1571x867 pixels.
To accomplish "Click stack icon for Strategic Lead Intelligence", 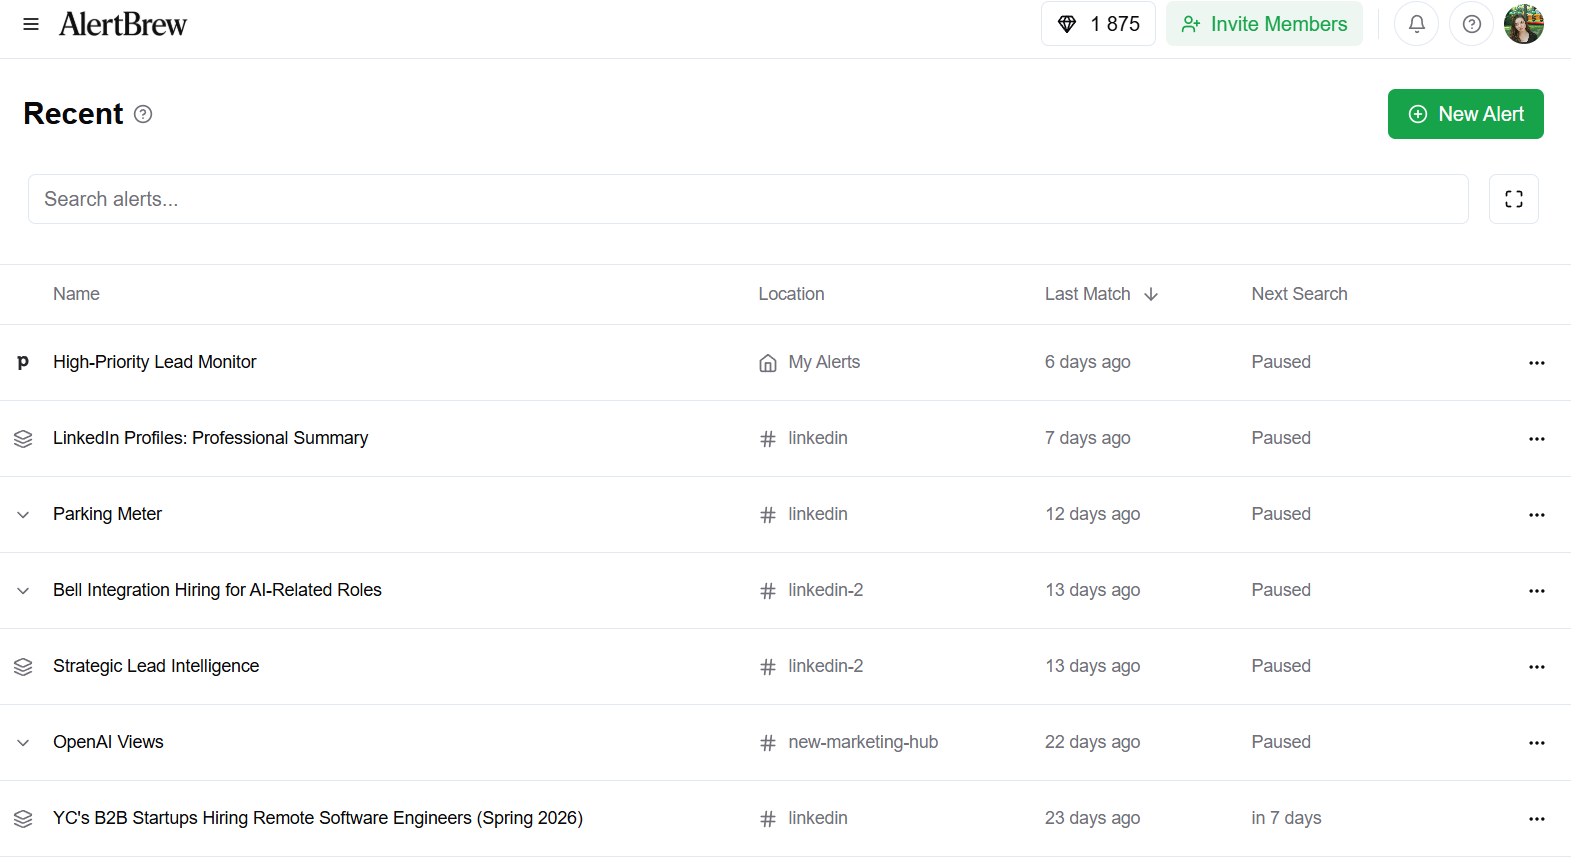I will 23,667.
